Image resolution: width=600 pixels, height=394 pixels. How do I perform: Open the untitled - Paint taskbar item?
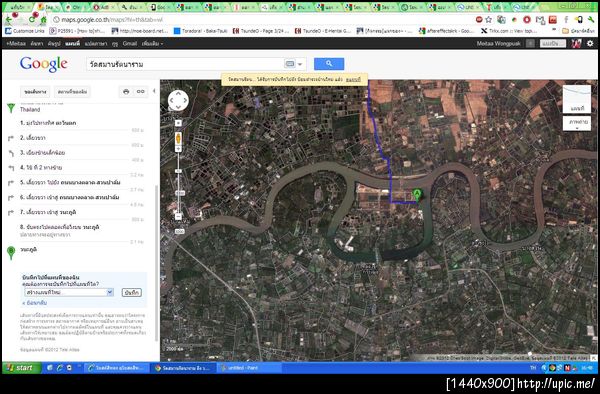click(249, 368)
